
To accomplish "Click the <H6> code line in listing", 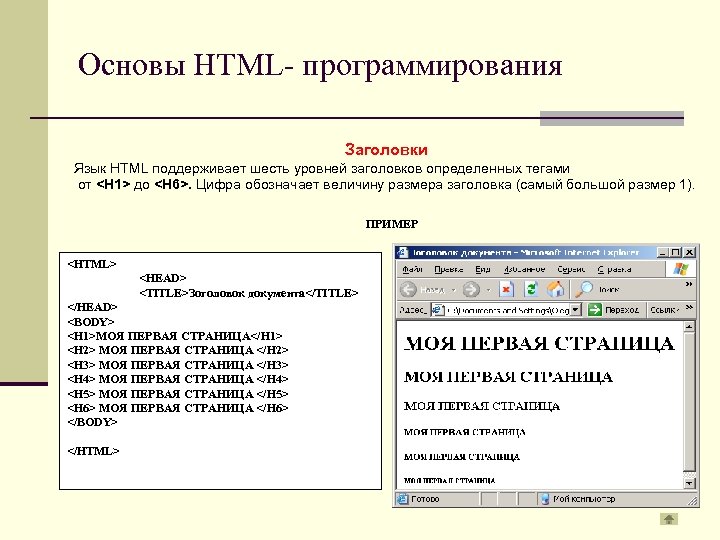I will [x=178, y=408].
